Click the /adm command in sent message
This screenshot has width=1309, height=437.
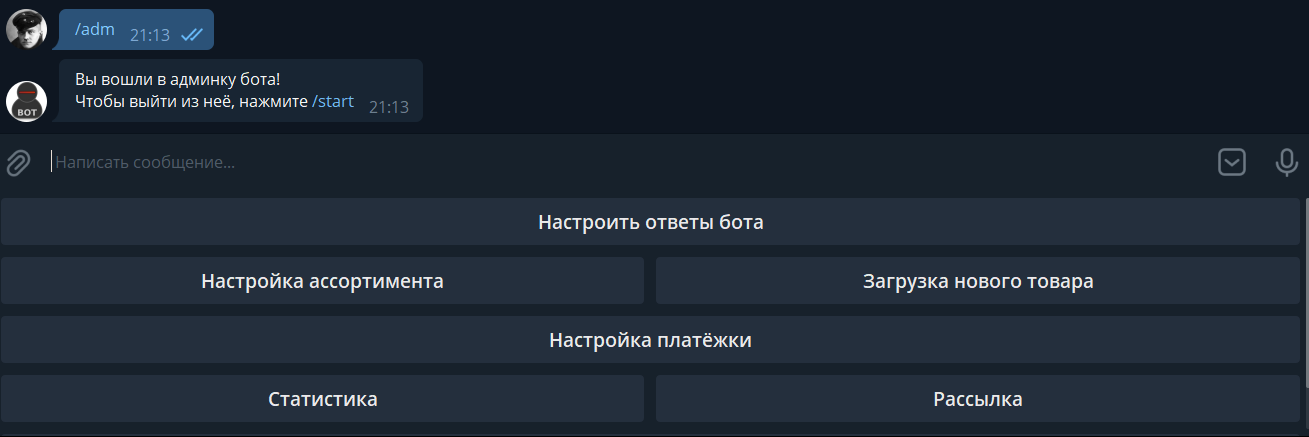click(x=95, y=29)
